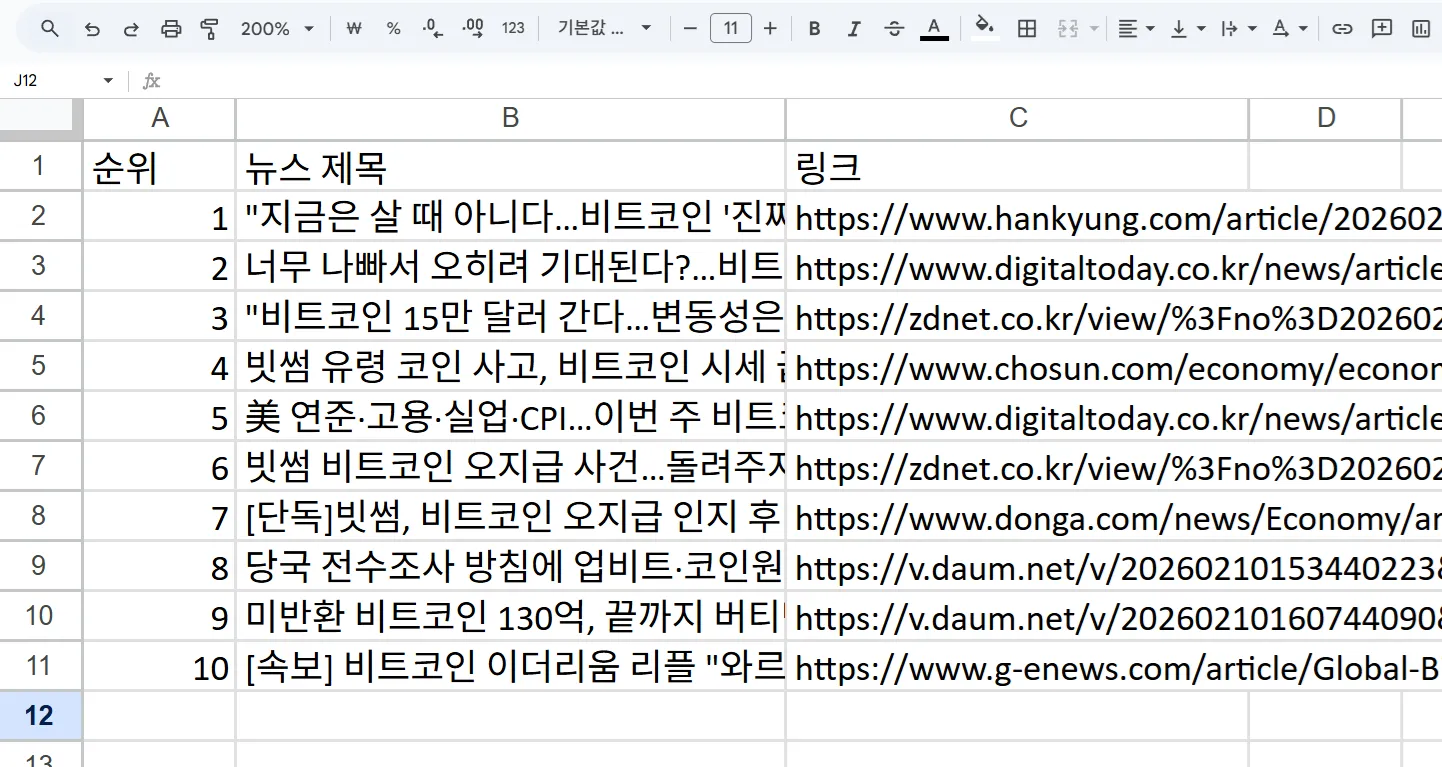The height and width of the screenshot is (767, 1442).
Task: Select the "너무 나빠서 오히려 기대된다" cell
Action: [x=510, y=265]
